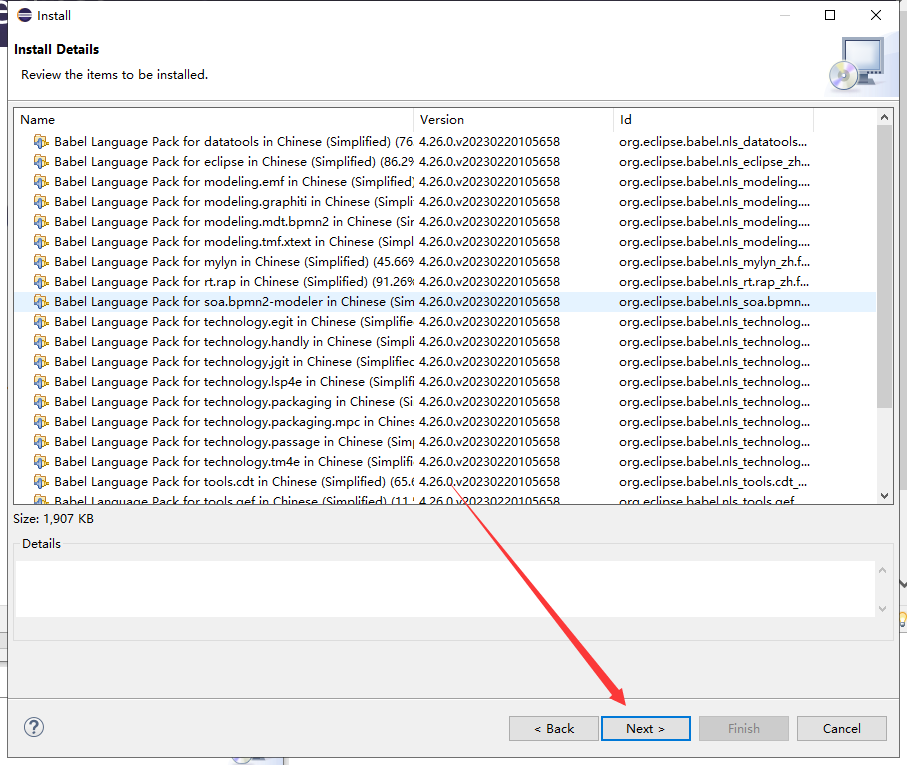Select Babel Language Pack for datatools row text

234,142
